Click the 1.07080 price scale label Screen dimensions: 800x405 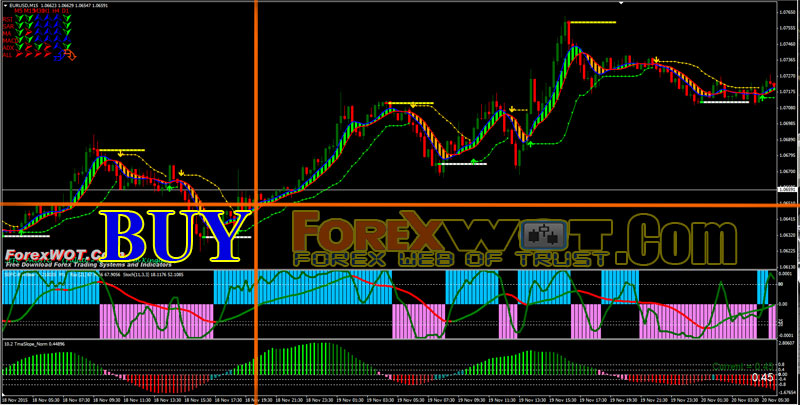[x=787, y=108]
